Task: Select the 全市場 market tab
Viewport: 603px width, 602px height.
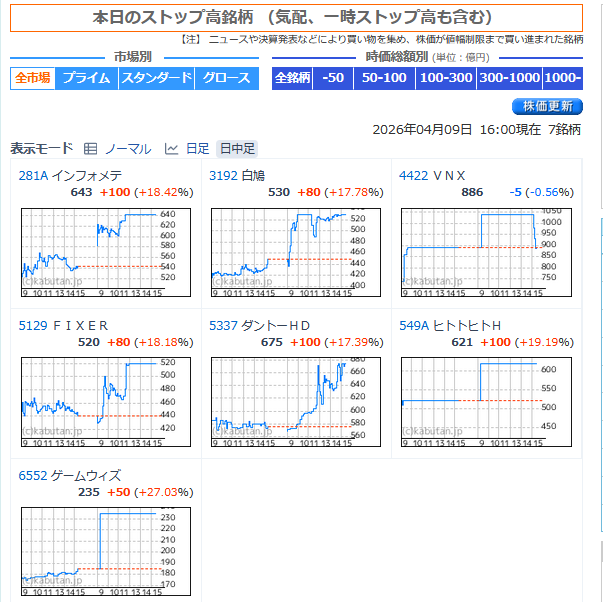Action: 33,78
